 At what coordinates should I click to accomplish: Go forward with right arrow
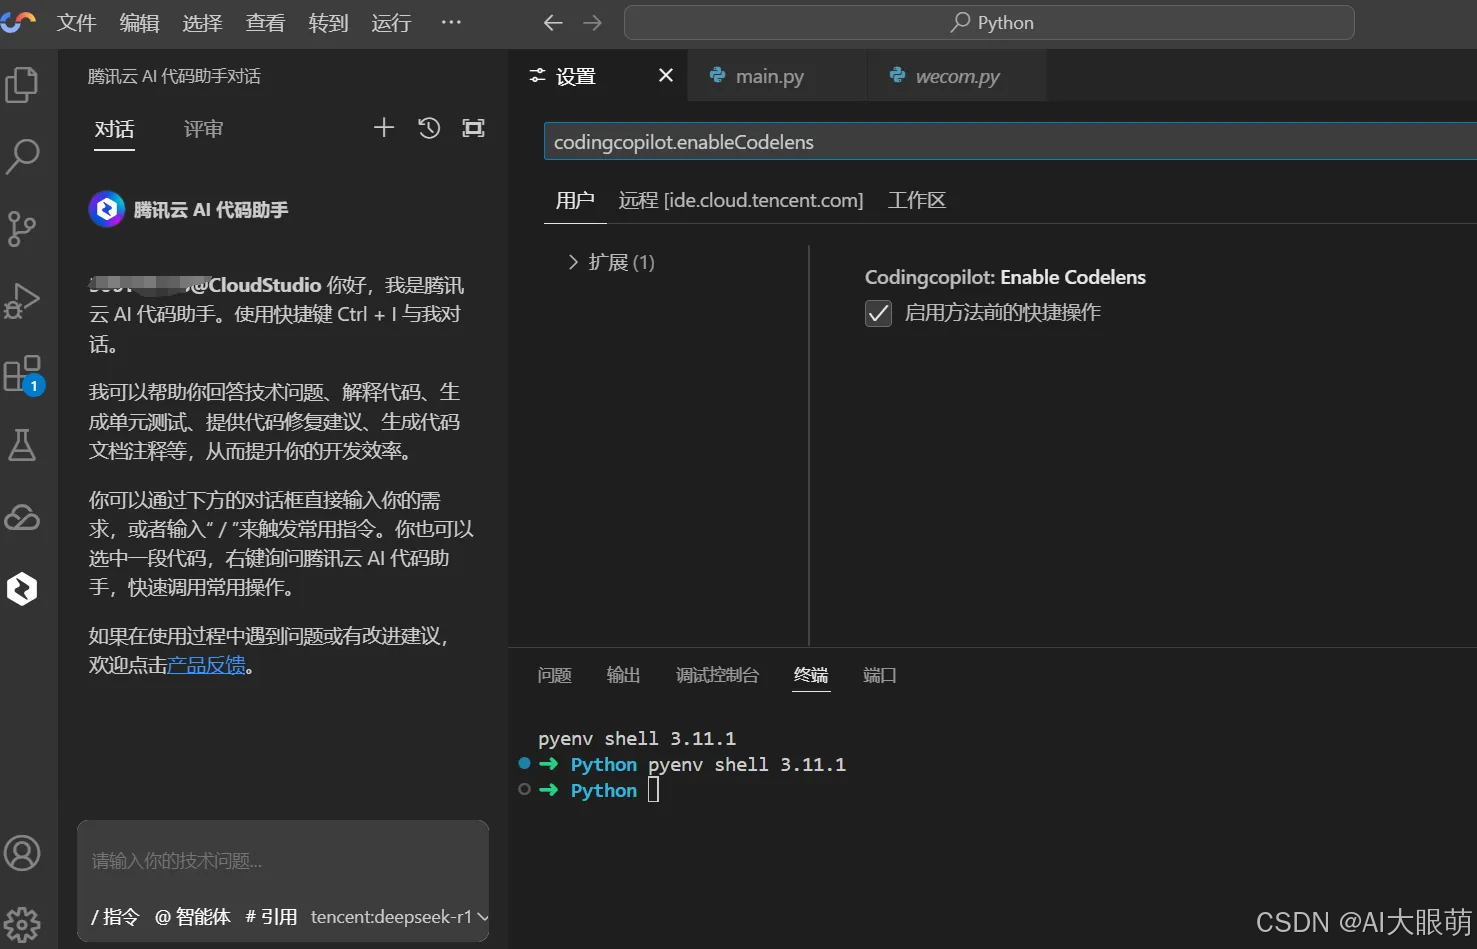tap(592, 23)
